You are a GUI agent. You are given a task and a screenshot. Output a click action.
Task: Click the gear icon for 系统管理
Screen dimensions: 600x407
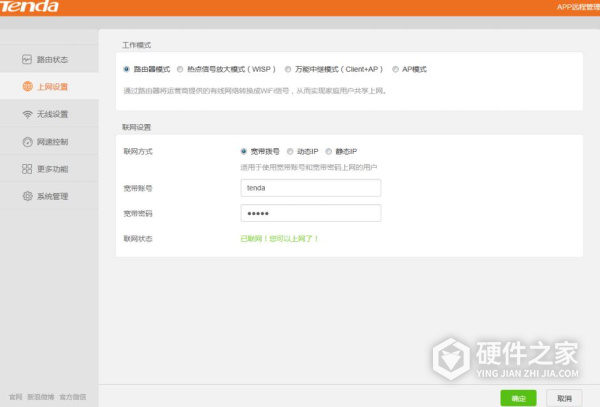28,196
